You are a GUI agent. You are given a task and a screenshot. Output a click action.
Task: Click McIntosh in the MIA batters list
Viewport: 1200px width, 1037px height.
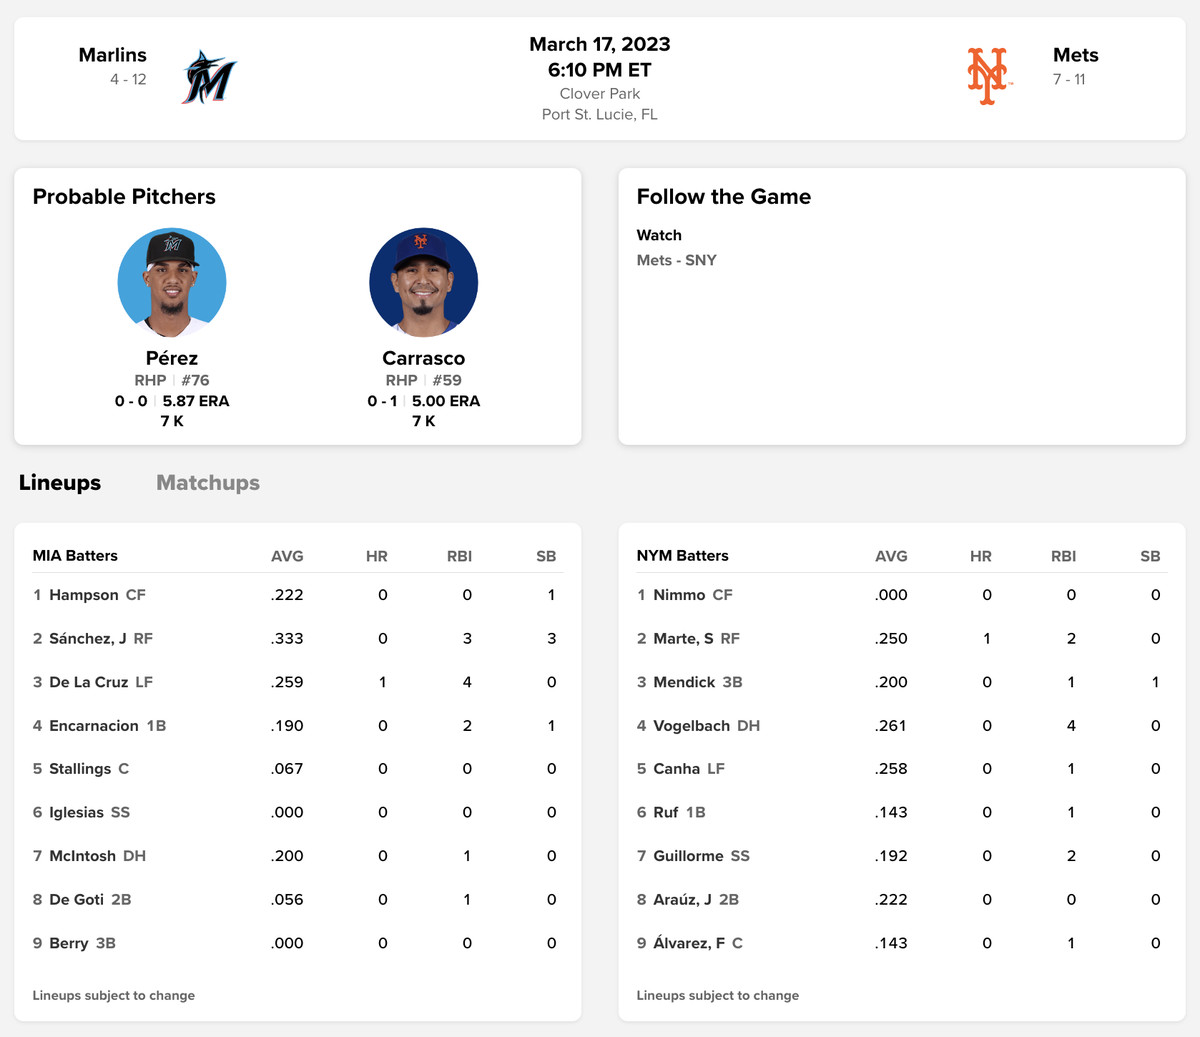85,856
